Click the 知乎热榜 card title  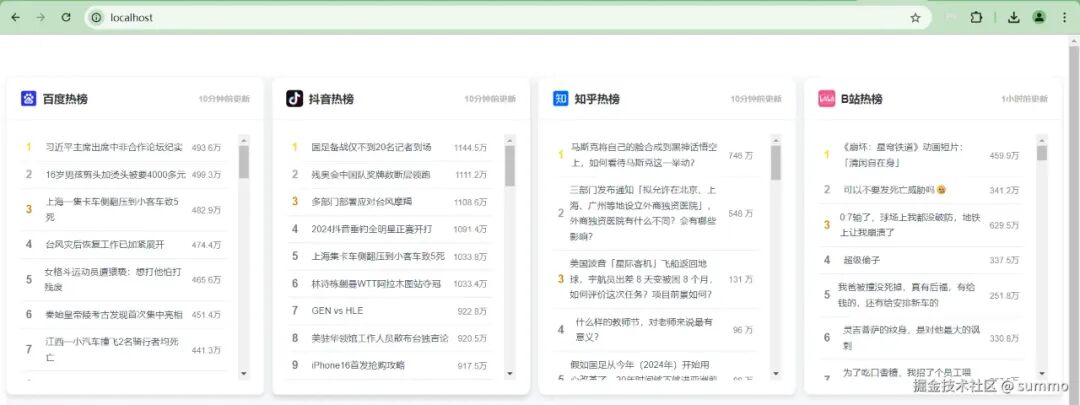(597, 99)
